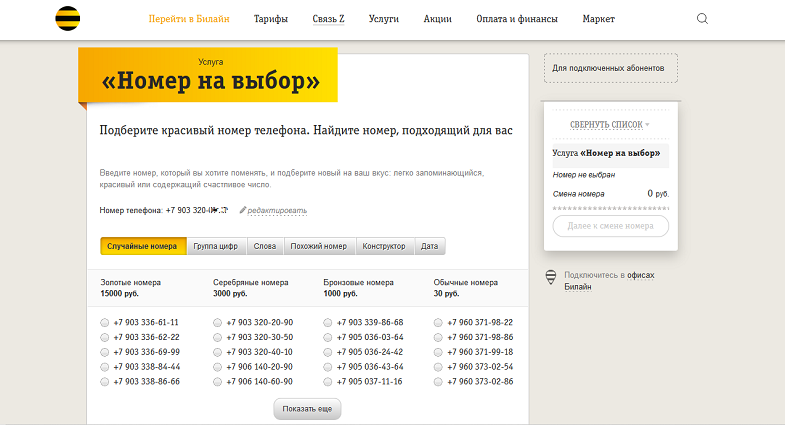The image size is (785, 425).
Task: Open the Услуги menu item
Action: [x=384, y=19]
